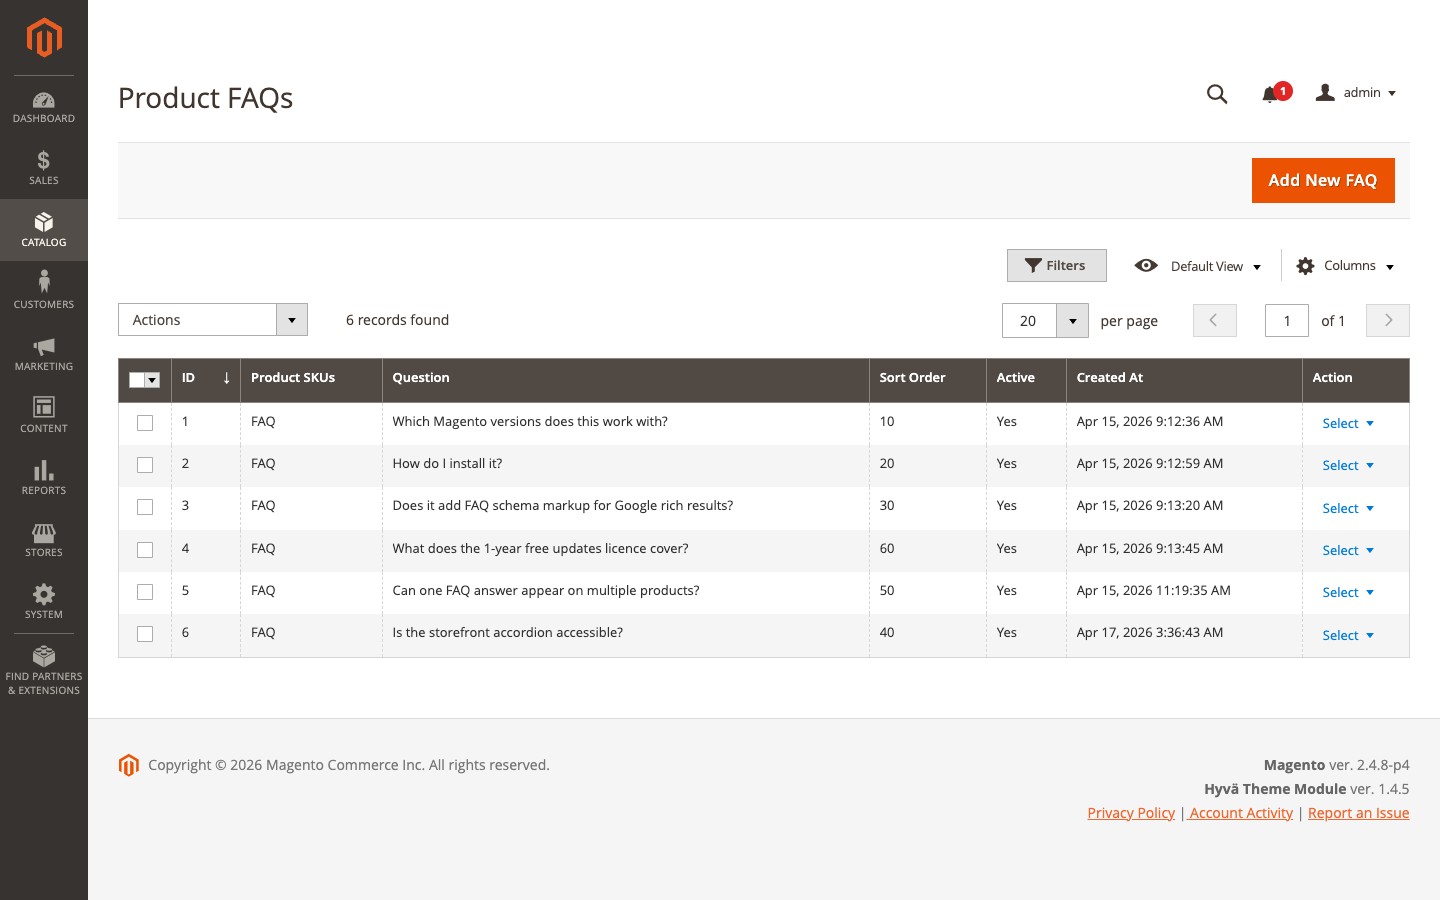1440x900 pixels.
Task: Click the 'Apr 17, 2026 3:36:43 AM' cell
Action: pyautogui.click(x=1184, y=633)
